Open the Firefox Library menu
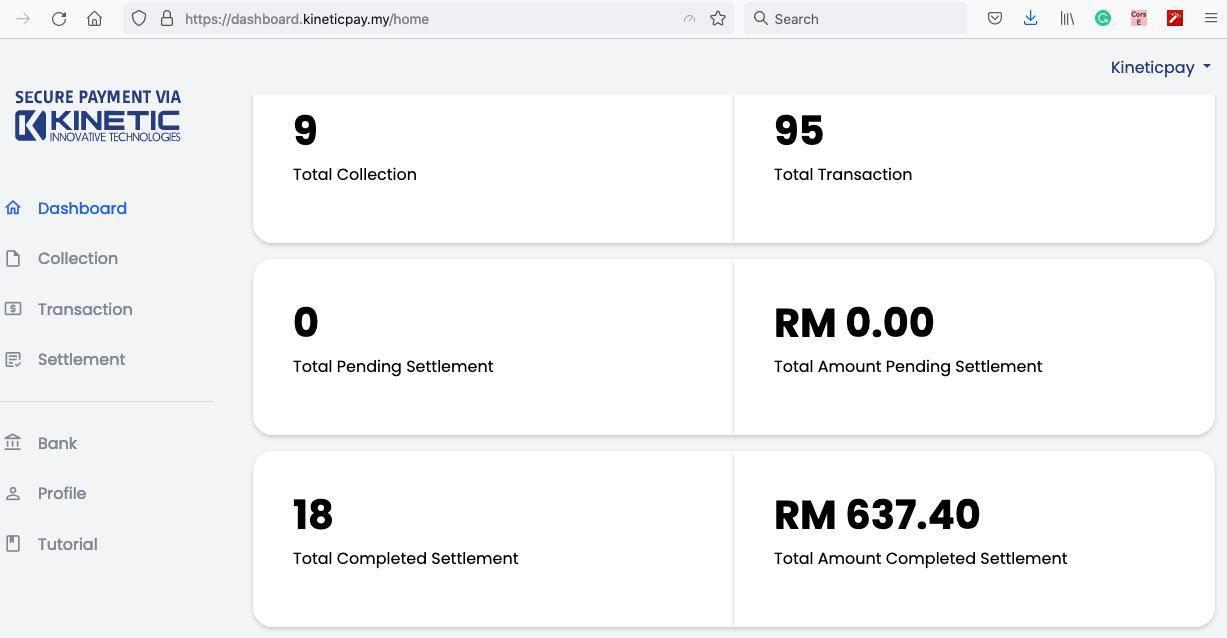Image resolution: width=1227 pixels, height=638 pixels. 1067,18
